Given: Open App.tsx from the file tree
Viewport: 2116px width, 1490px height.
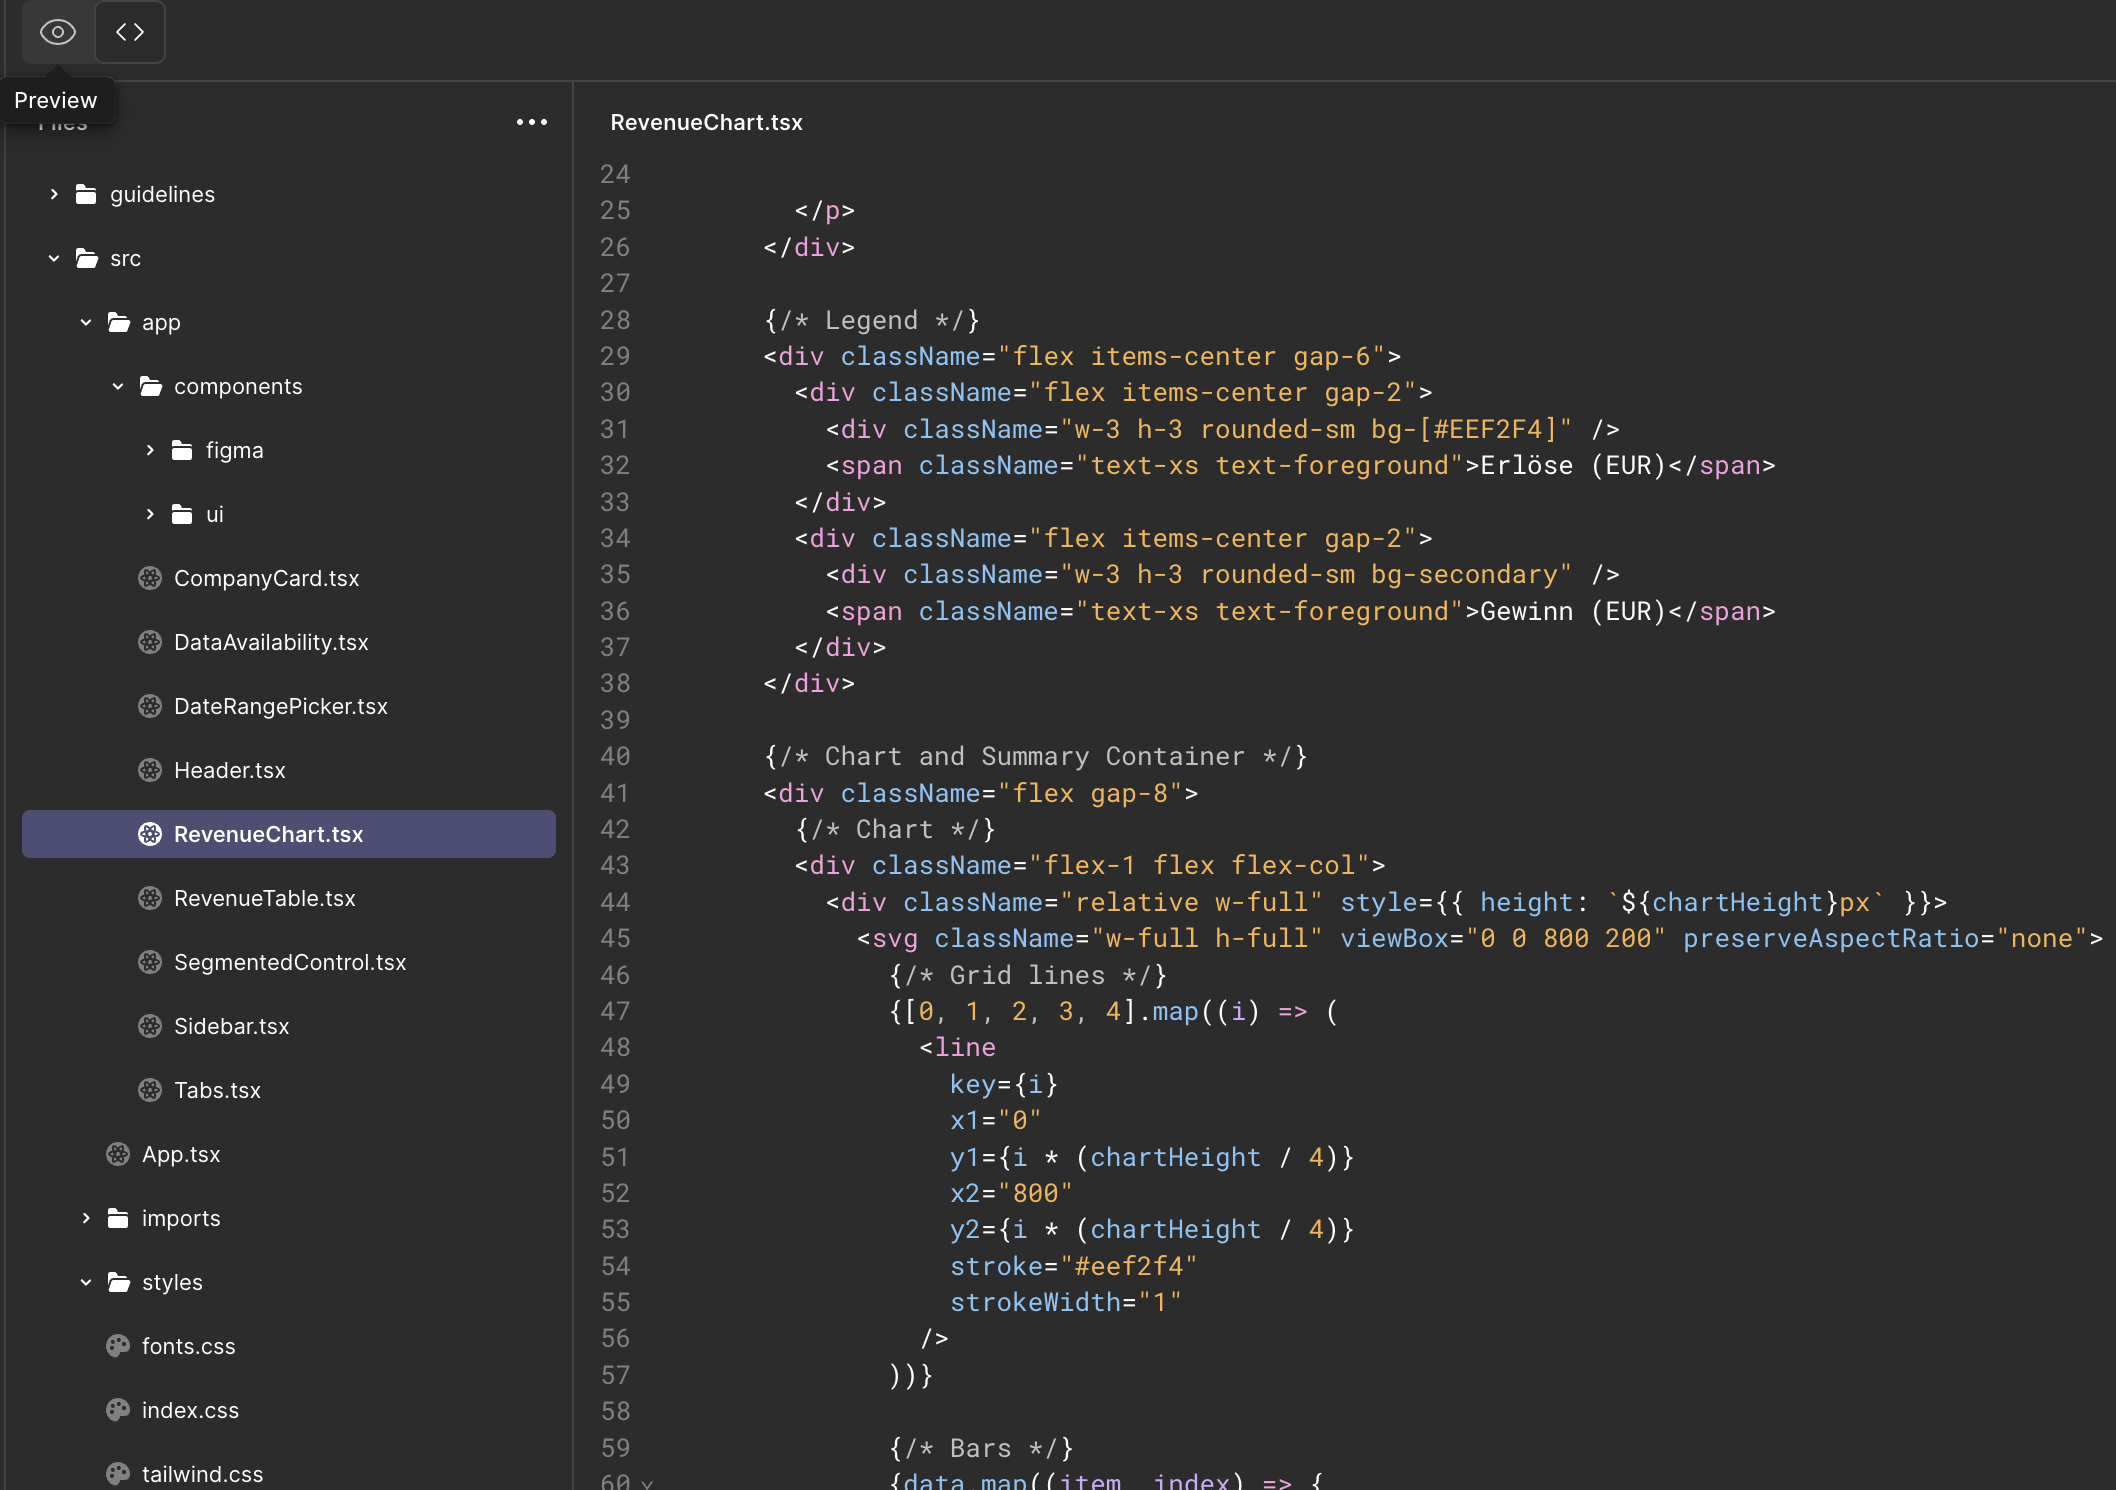Looking at the screenshot, I should (x=182, y=1154).
